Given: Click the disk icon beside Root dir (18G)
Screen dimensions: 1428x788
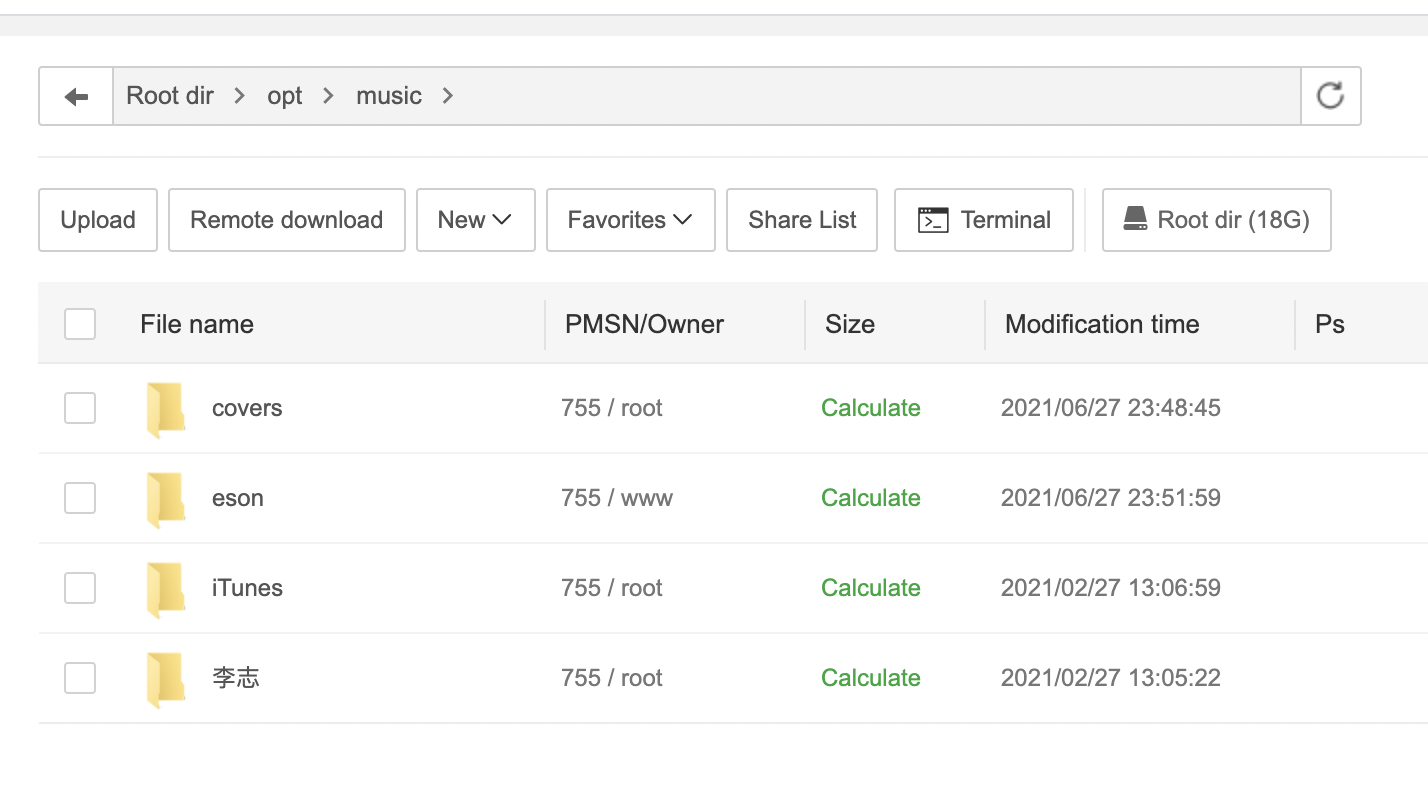Looking at the screenshot, I should pyautogui.click(x=1135, y=219).
